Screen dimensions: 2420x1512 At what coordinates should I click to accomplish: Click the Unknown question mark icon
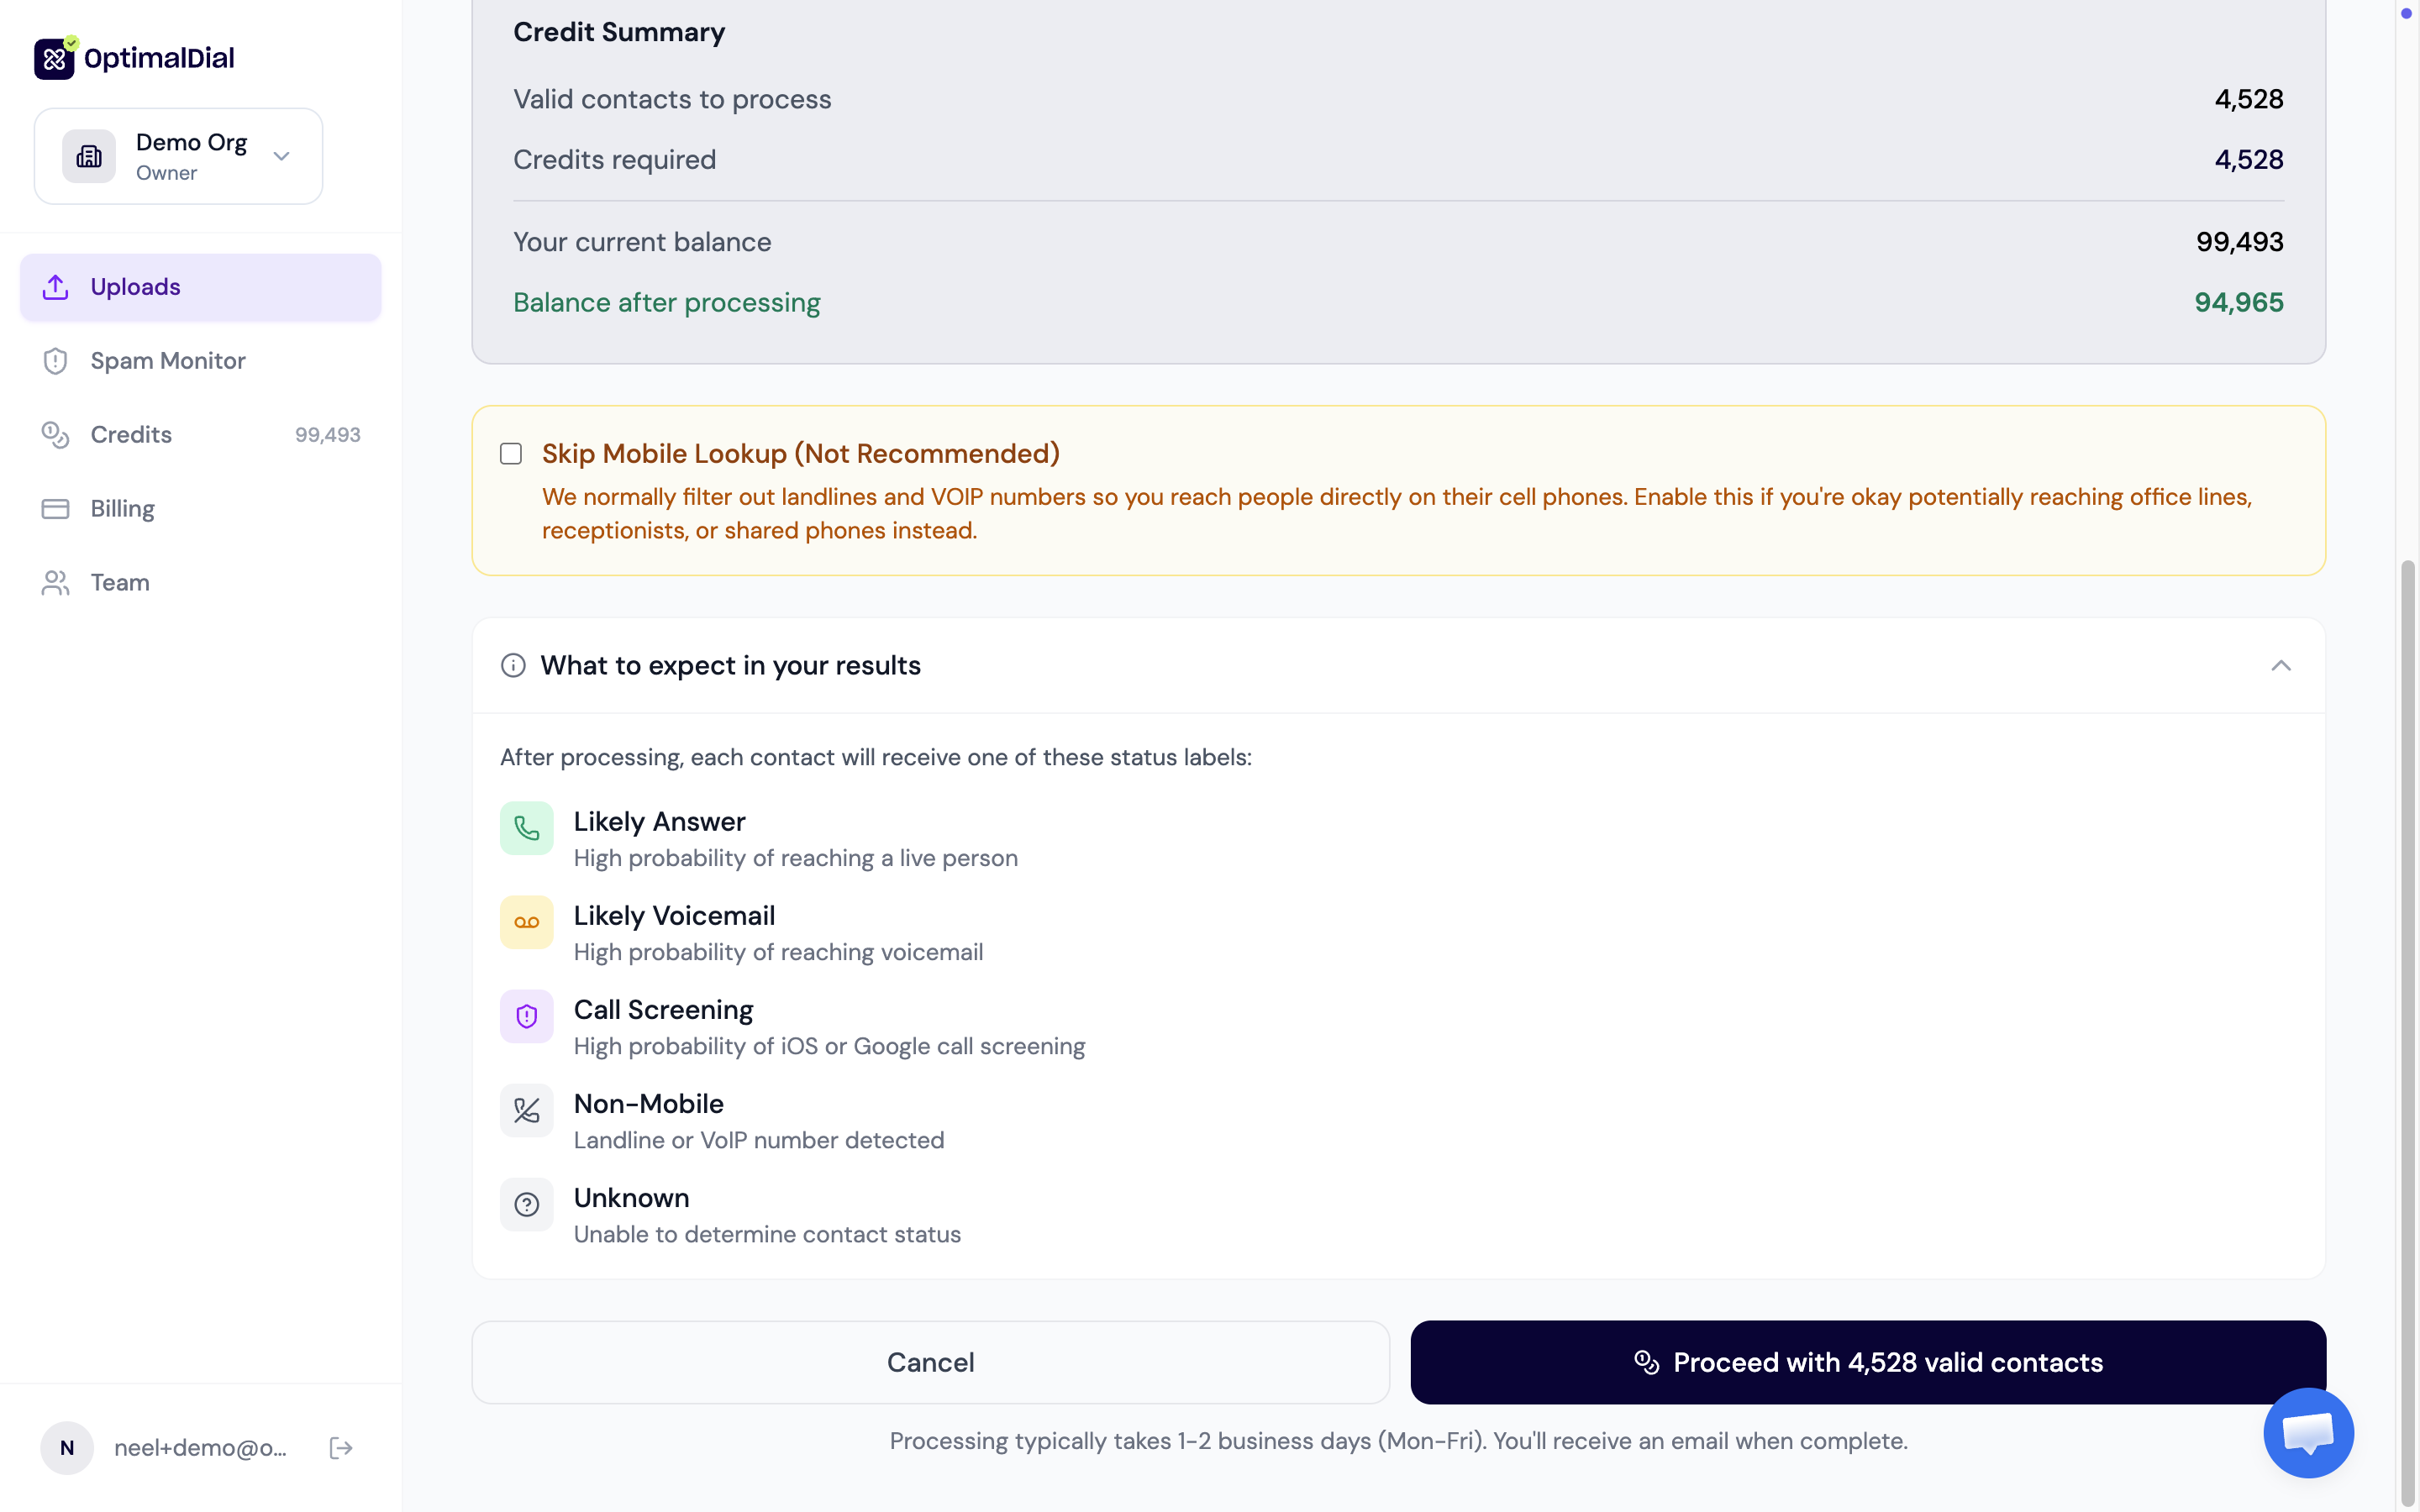[x=526, y=1204]
